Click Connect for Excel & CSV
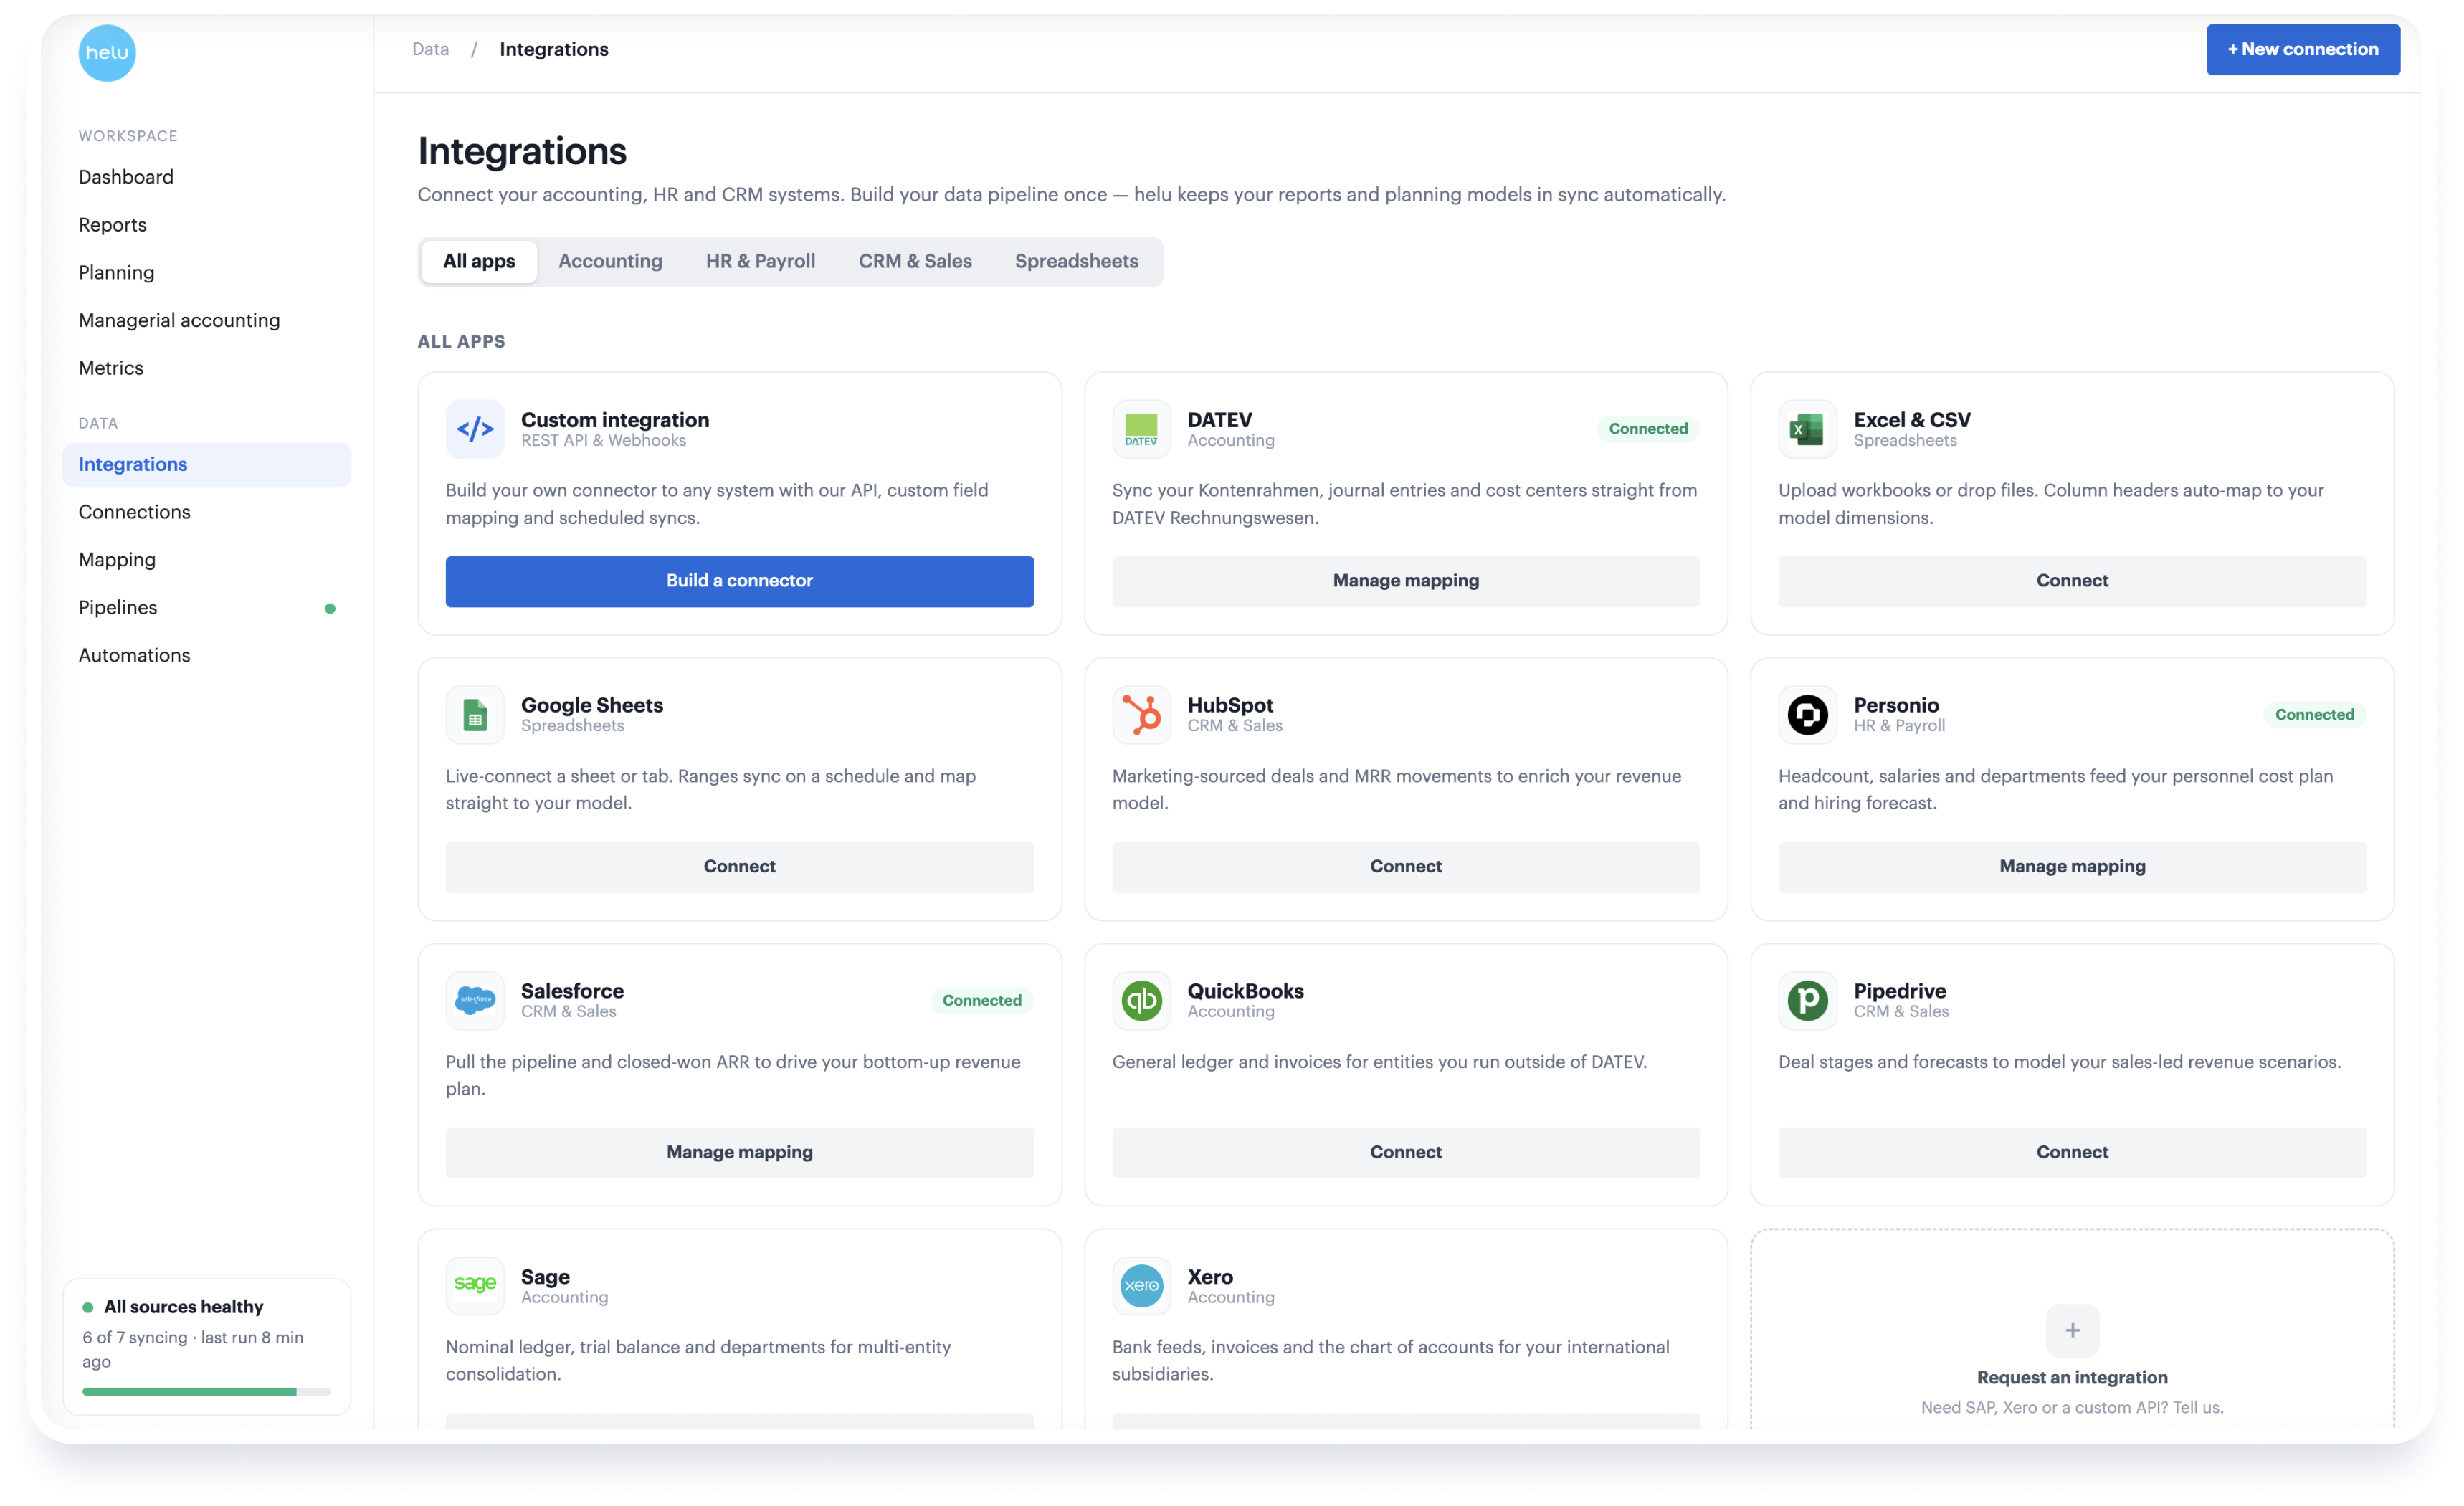Screen dimensions: 2464x1506 2071,581
